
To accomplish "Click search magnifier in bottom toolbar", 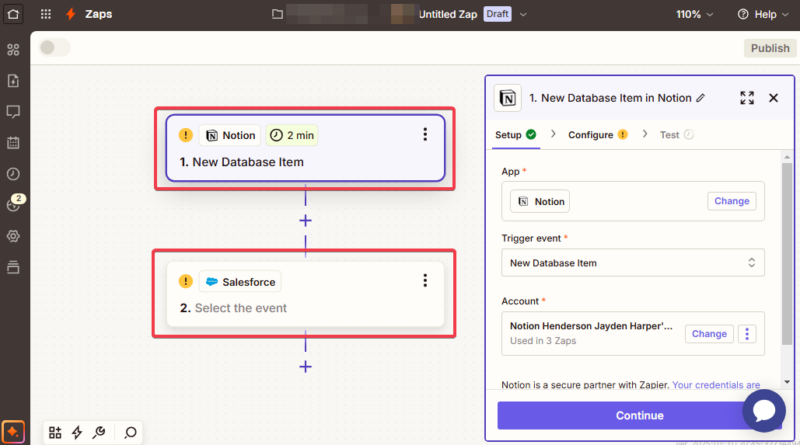I will point(131,433).
